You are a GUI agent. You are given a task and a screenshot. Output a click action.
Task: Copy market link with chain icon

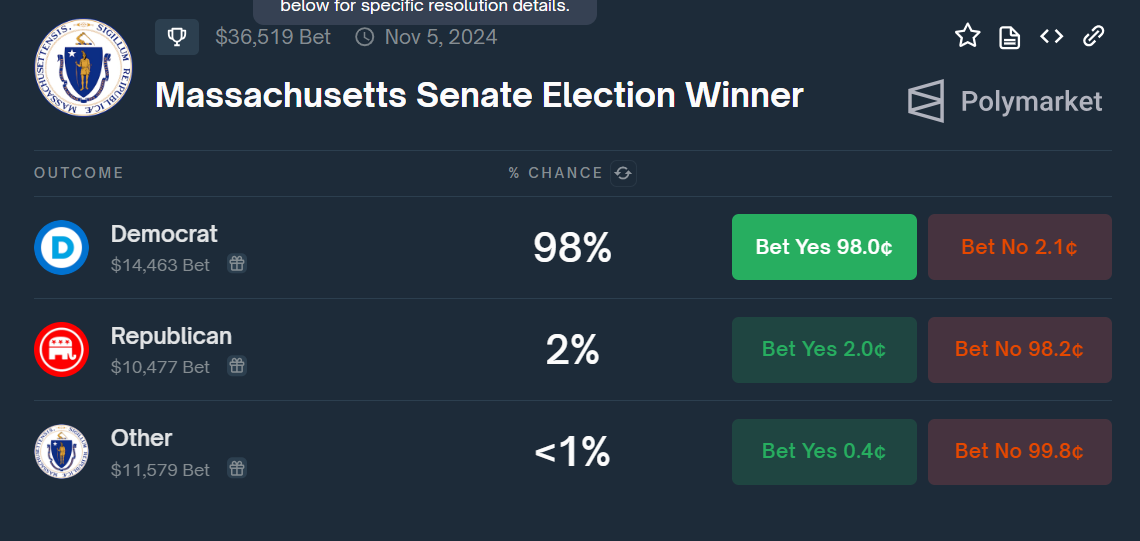click(x=1094, y=37)
